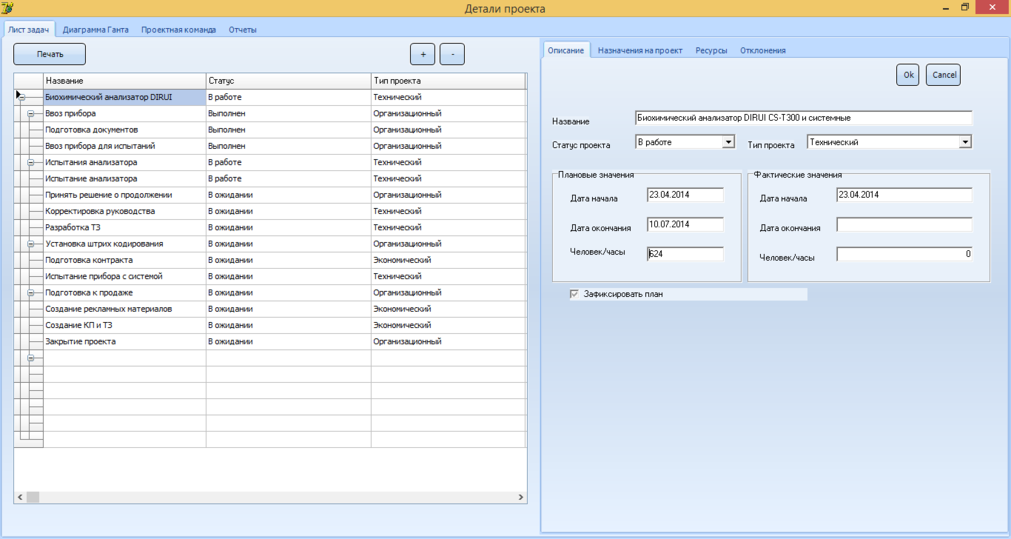
Task: Open the Статус проекта dropdown
Action: pos(728,143)
